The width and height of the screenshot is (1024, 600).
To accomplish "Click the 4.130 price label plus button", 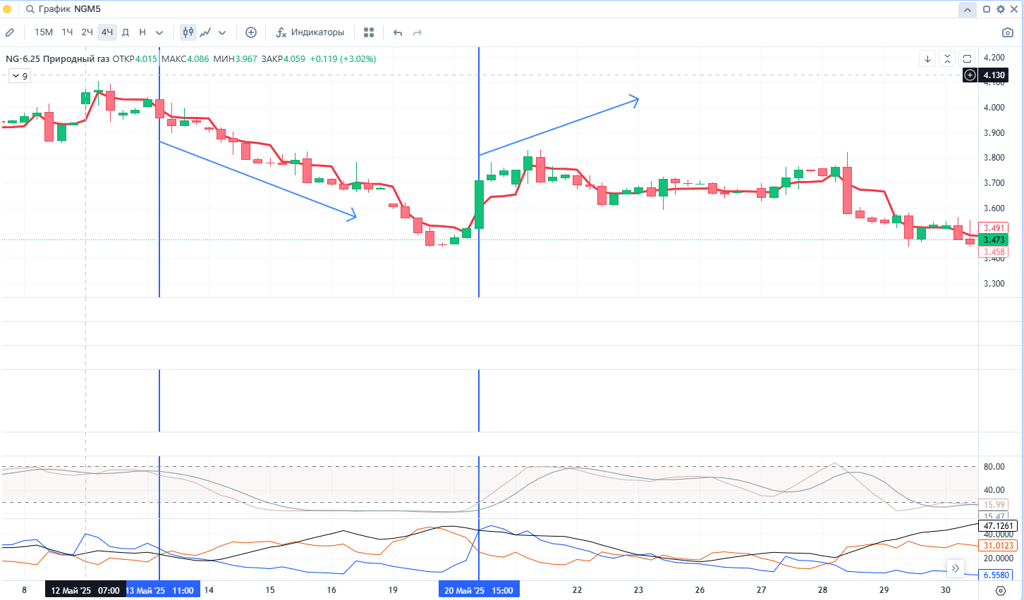I will click(x=970, y=75).
